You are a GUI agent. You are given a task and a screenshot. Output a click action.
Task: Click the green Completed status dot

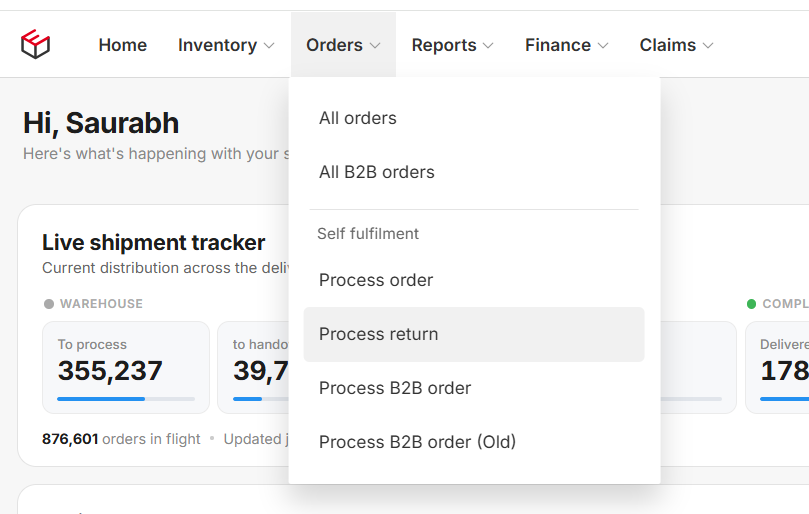pos(751,304)
